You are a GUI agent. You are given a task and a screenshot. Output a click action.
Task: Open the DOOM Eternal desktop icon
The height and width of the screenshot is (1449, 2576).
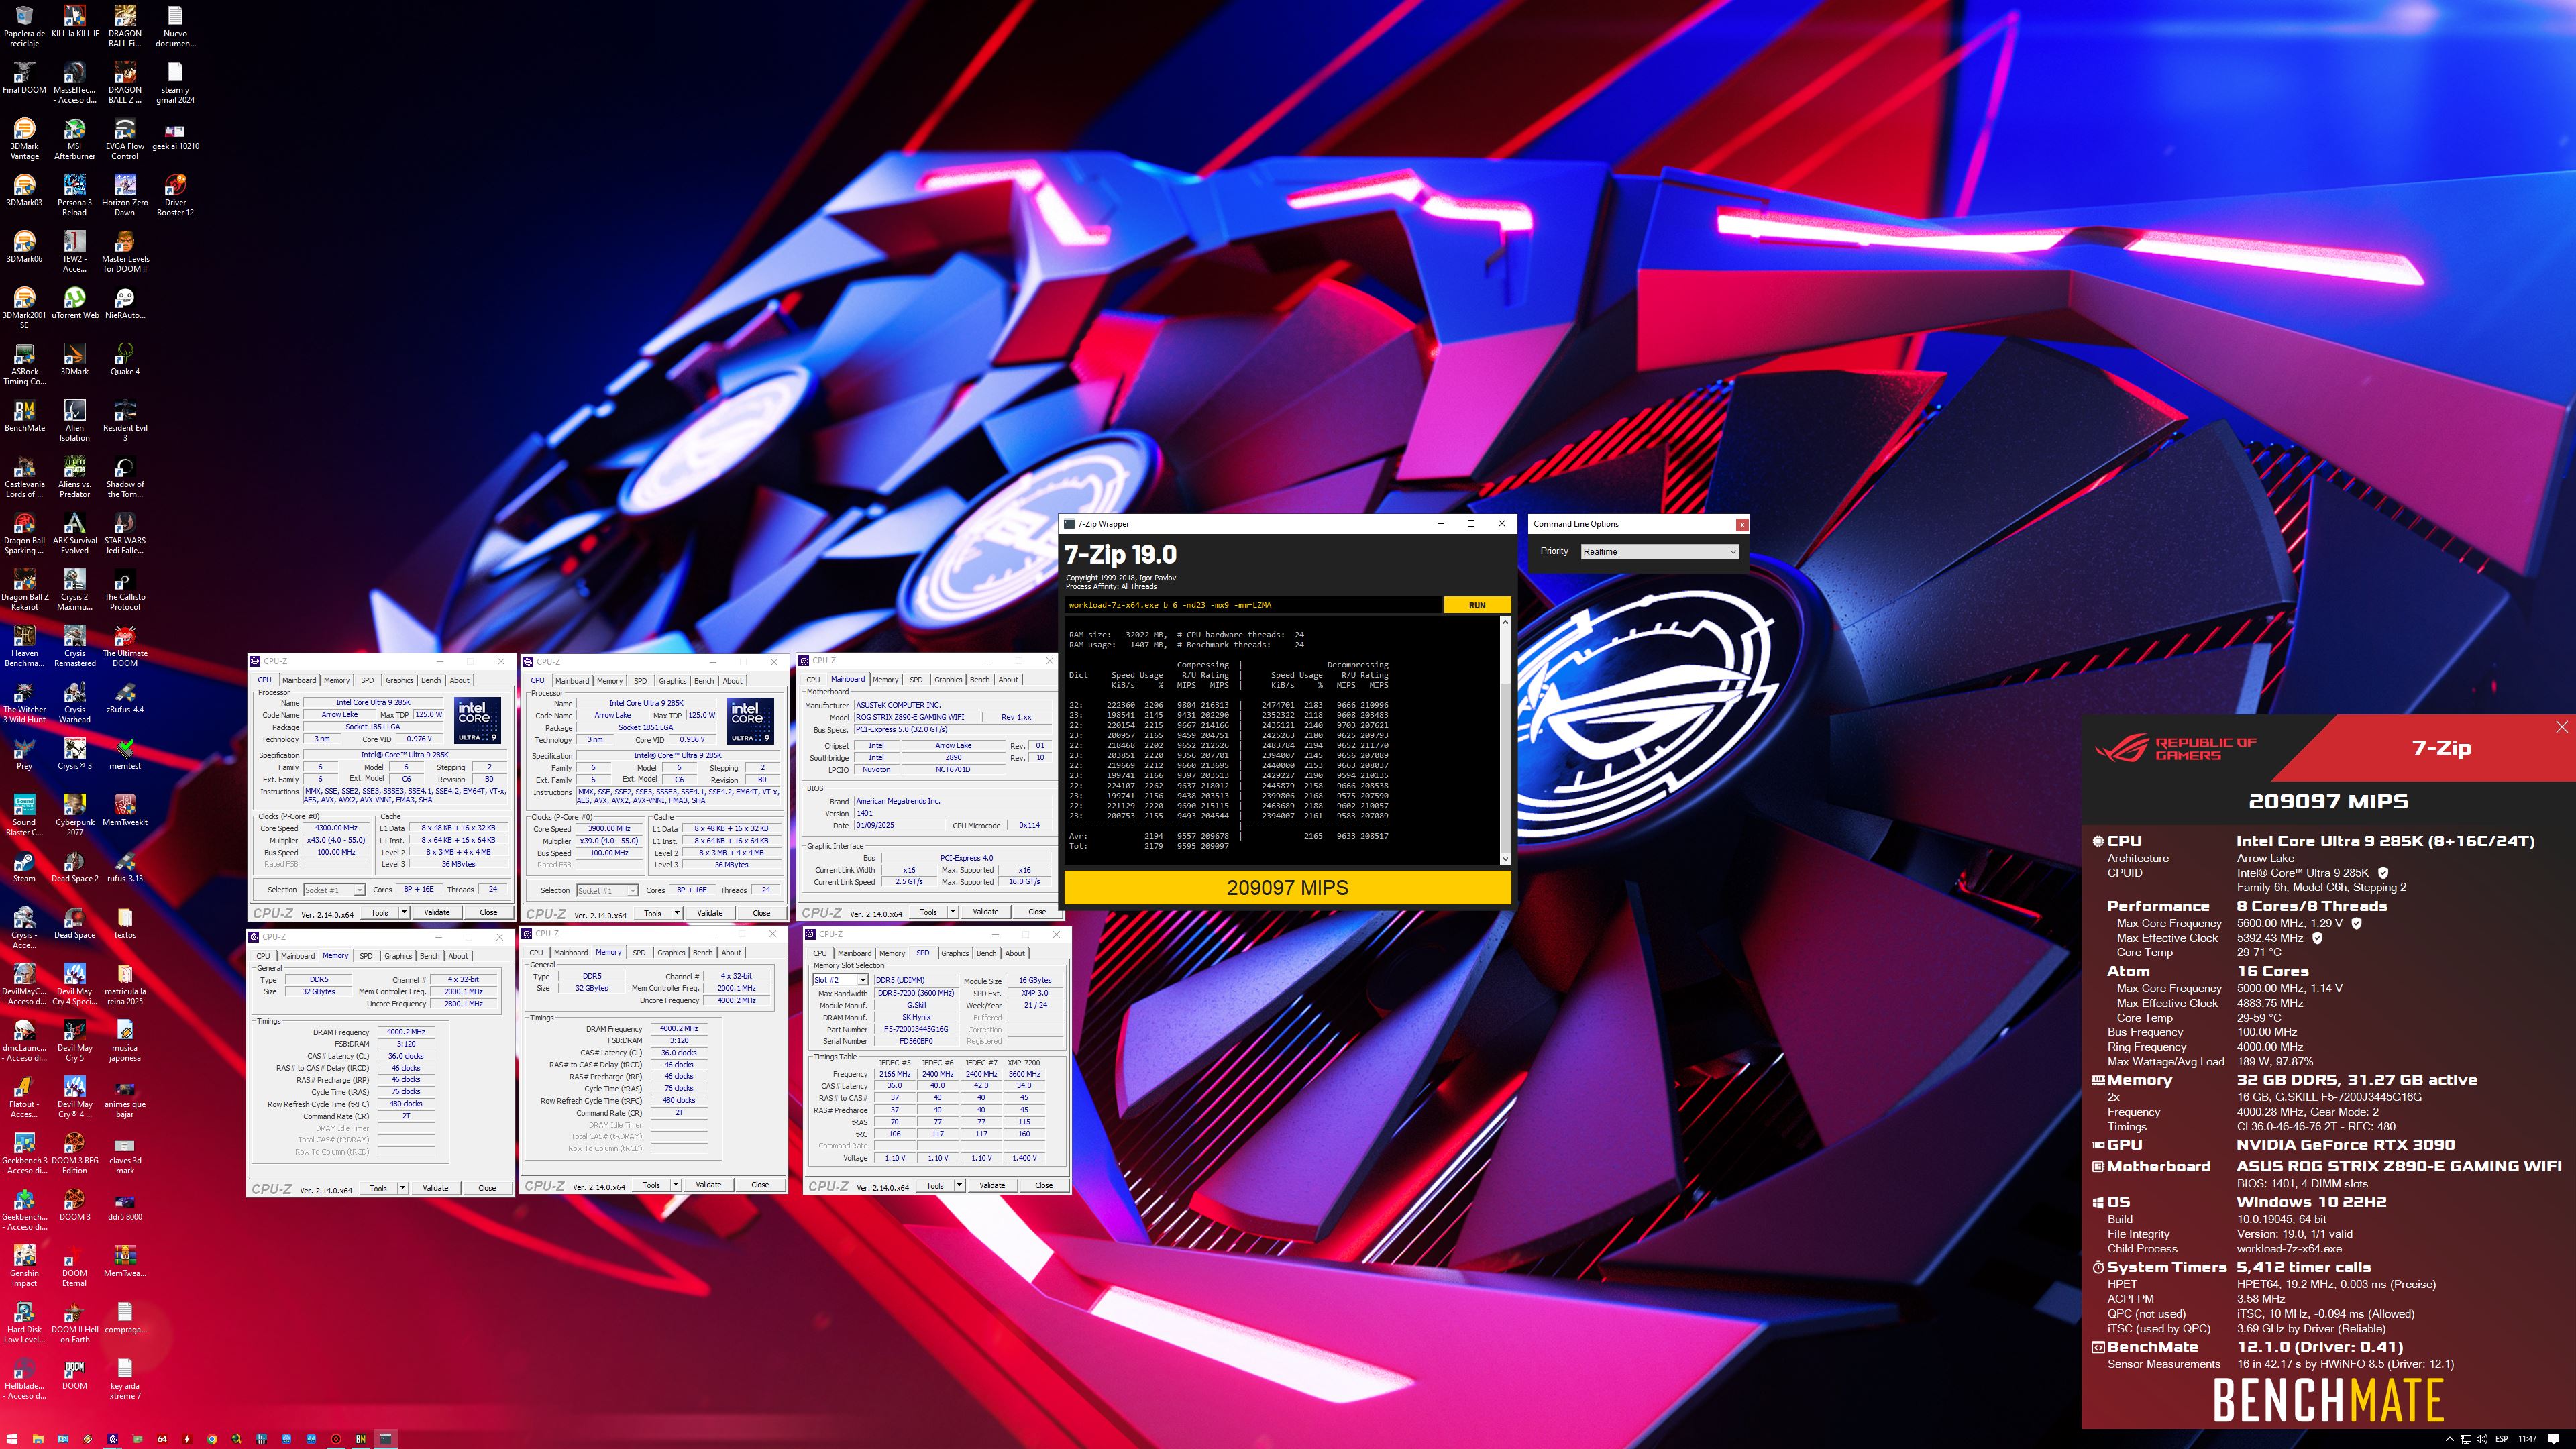(x=74, y=1265)
